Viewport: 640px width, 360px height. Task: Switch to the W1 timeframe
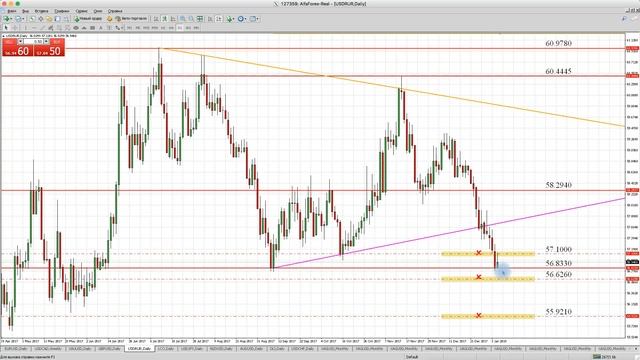pyautogui.click(x=188, y=28)
